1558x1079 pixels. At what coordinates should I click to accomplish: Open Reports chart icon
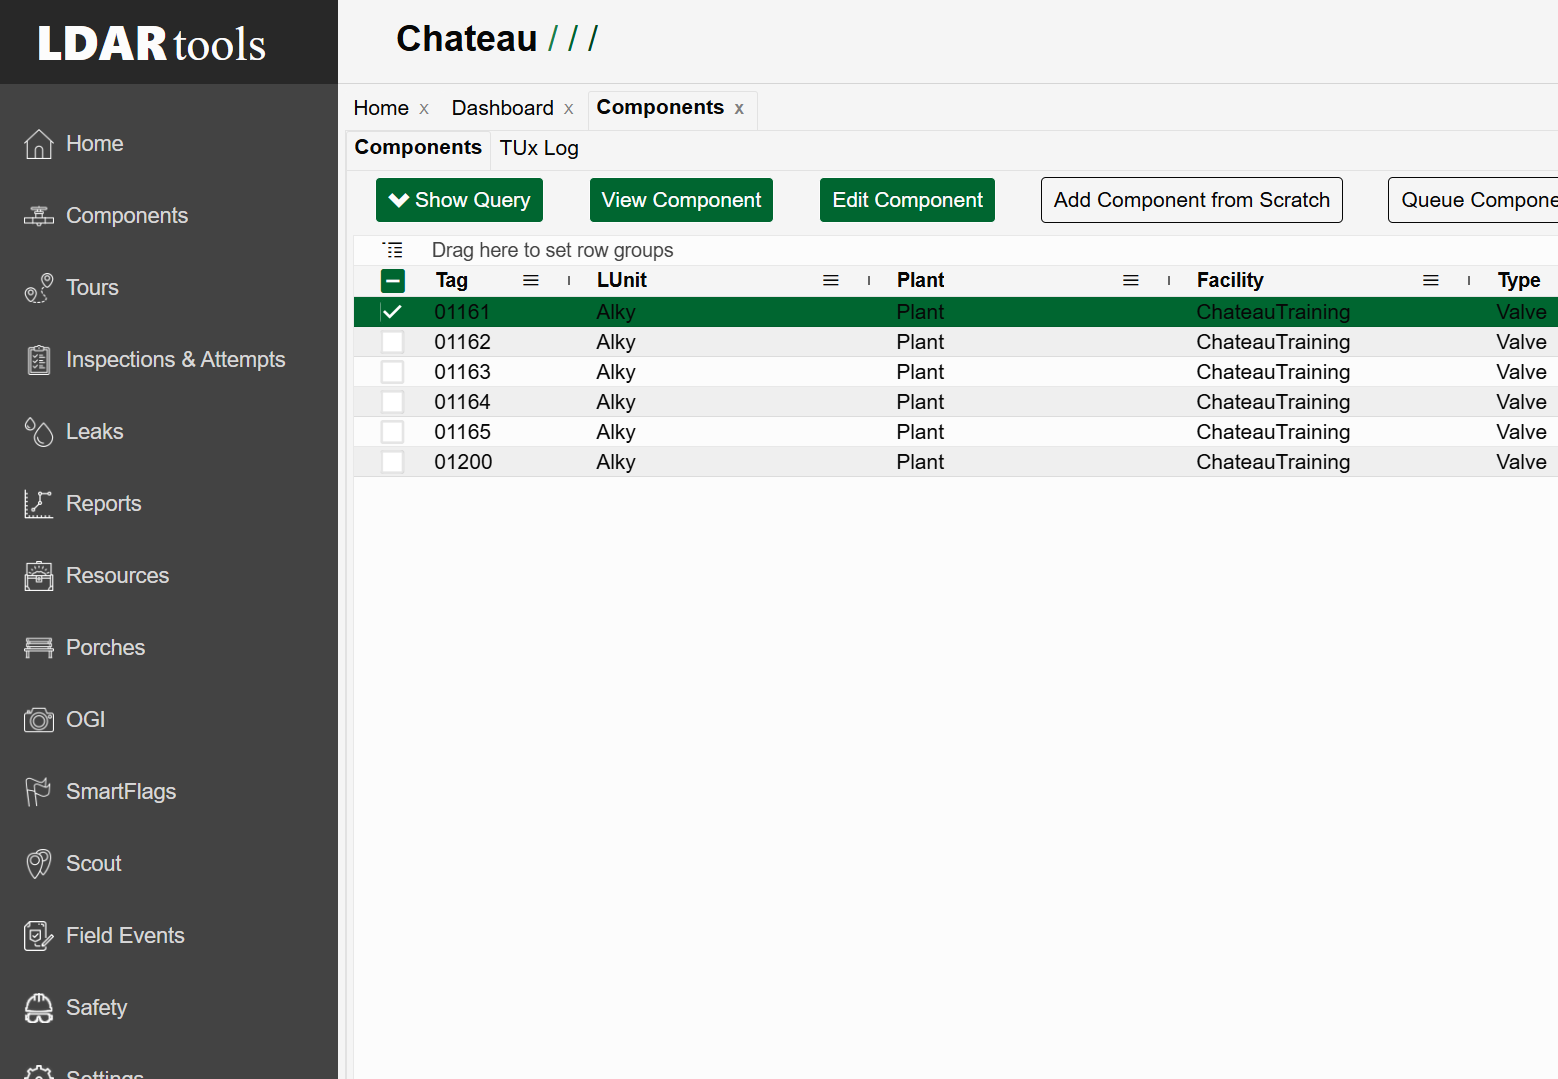coord(39,504)
